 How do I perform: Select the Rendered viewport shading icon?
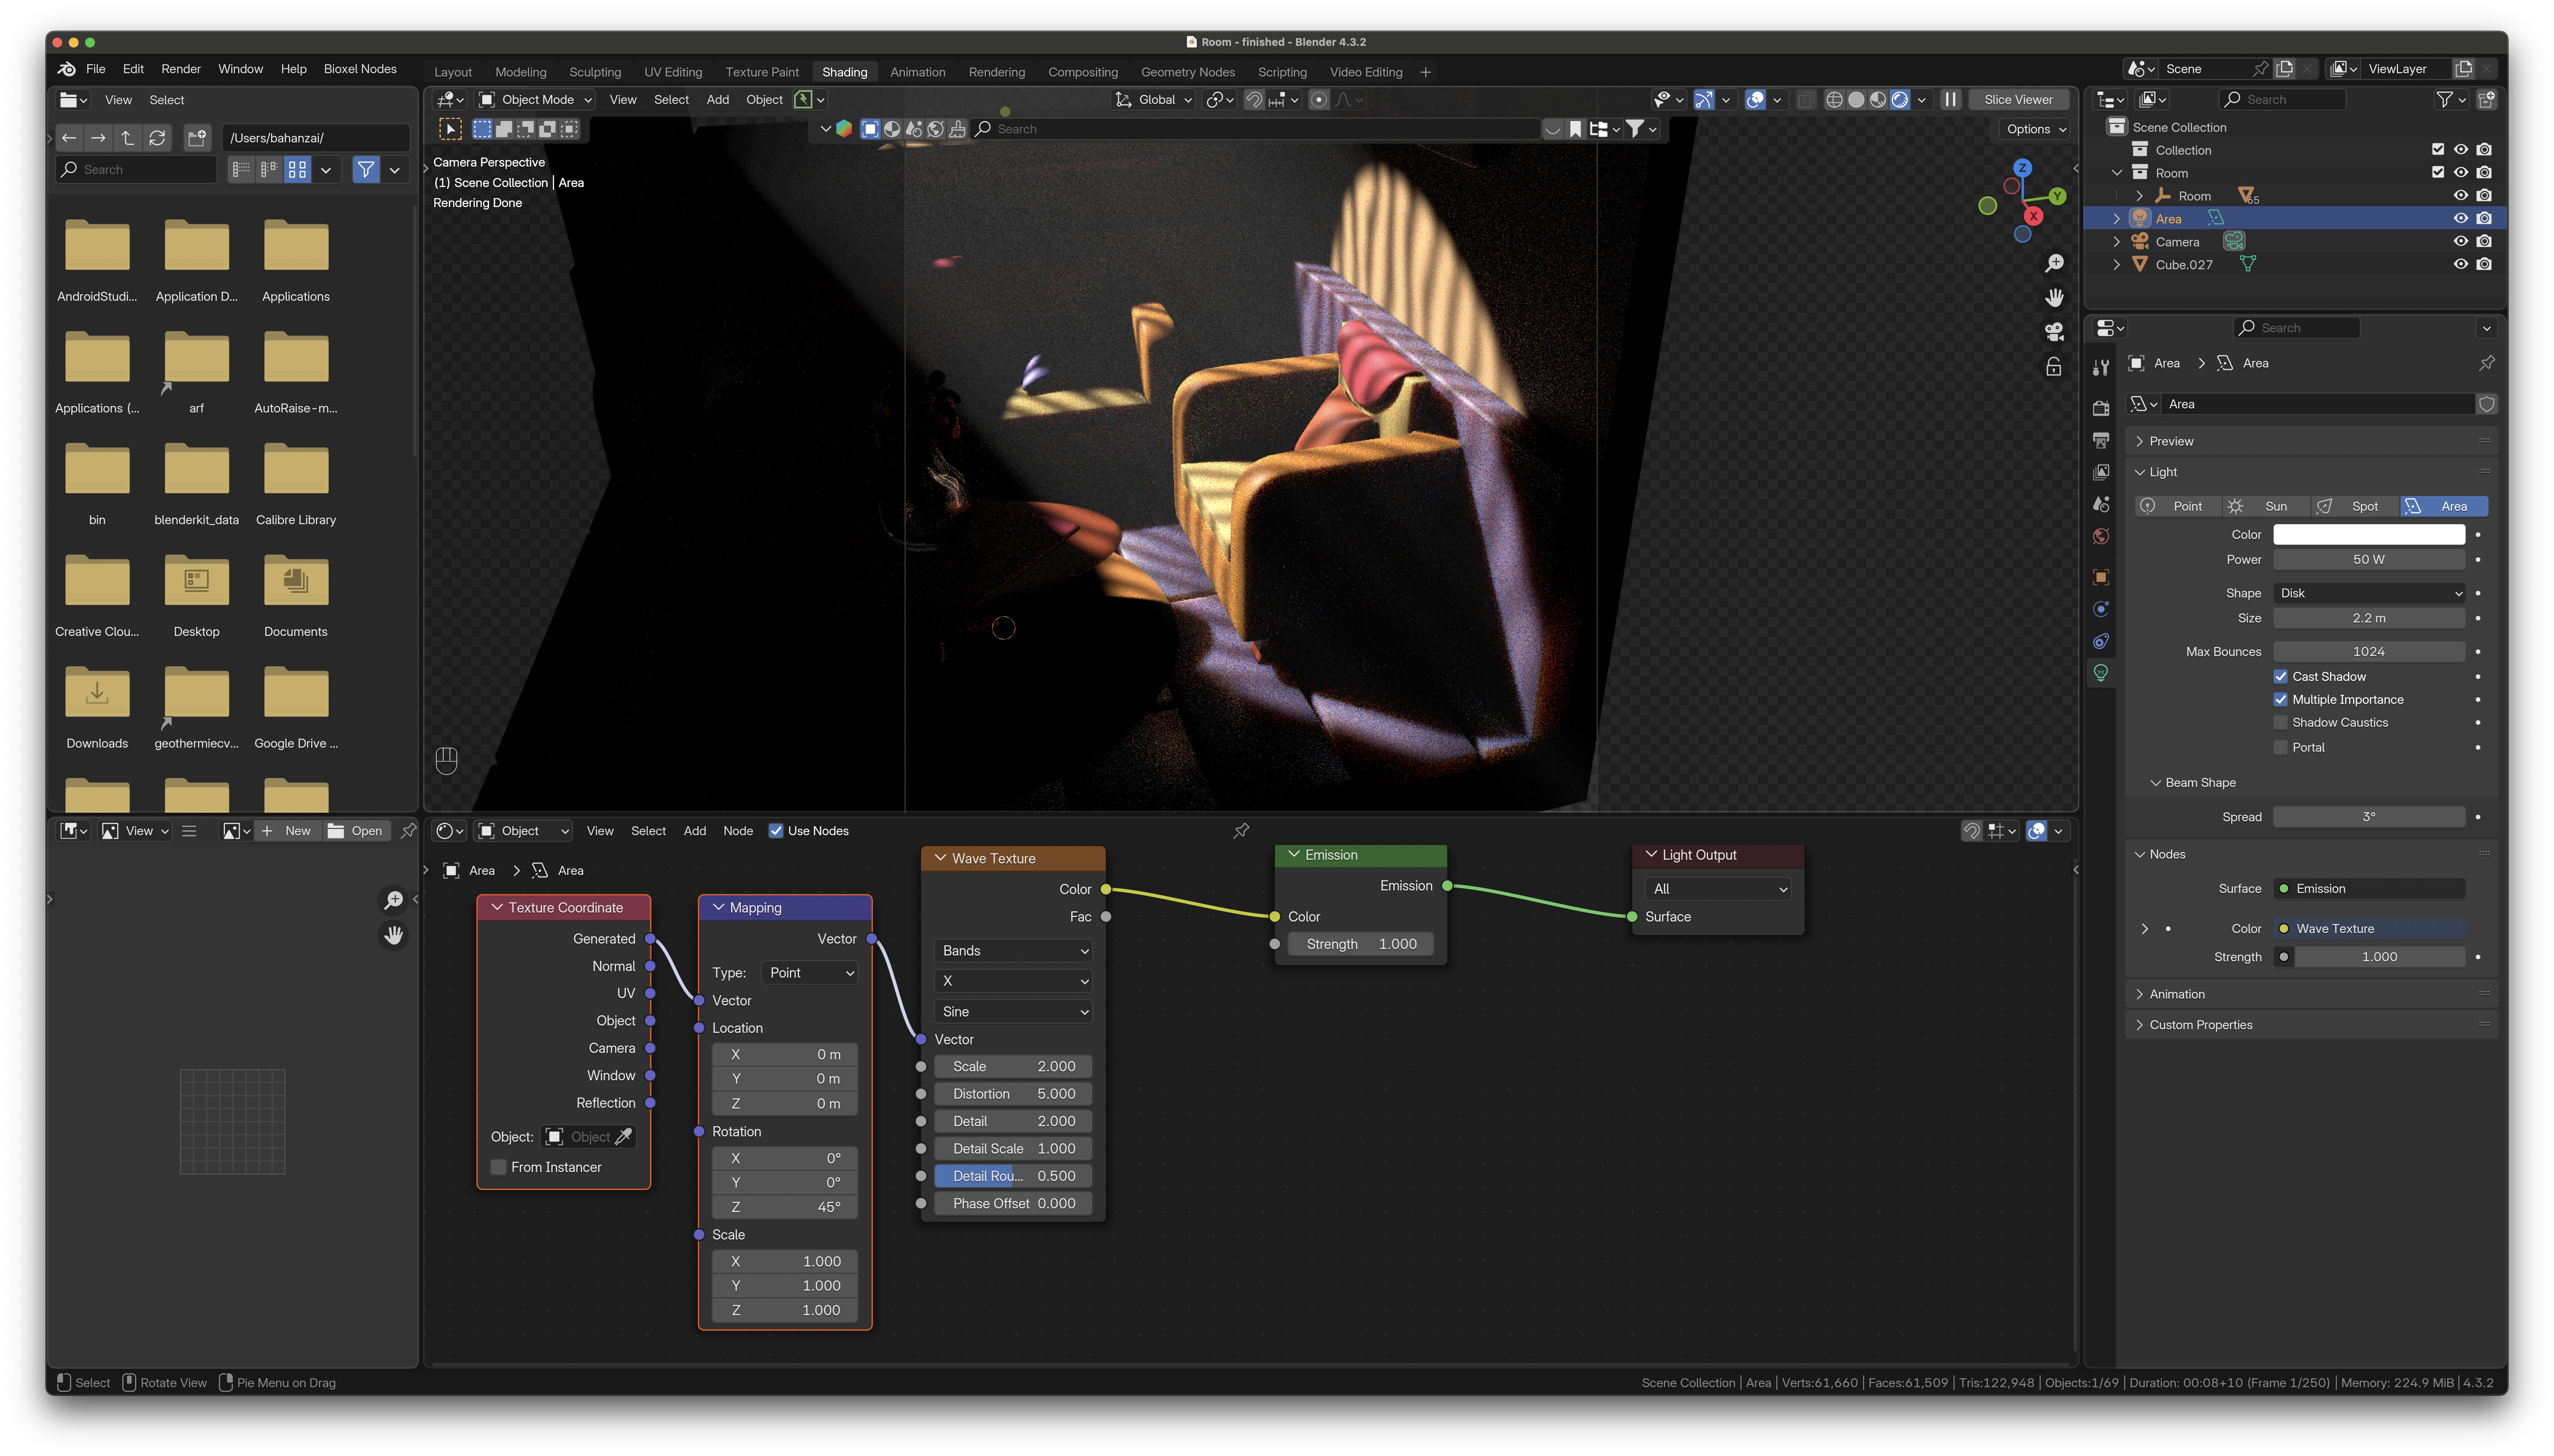click(1900, 100)
